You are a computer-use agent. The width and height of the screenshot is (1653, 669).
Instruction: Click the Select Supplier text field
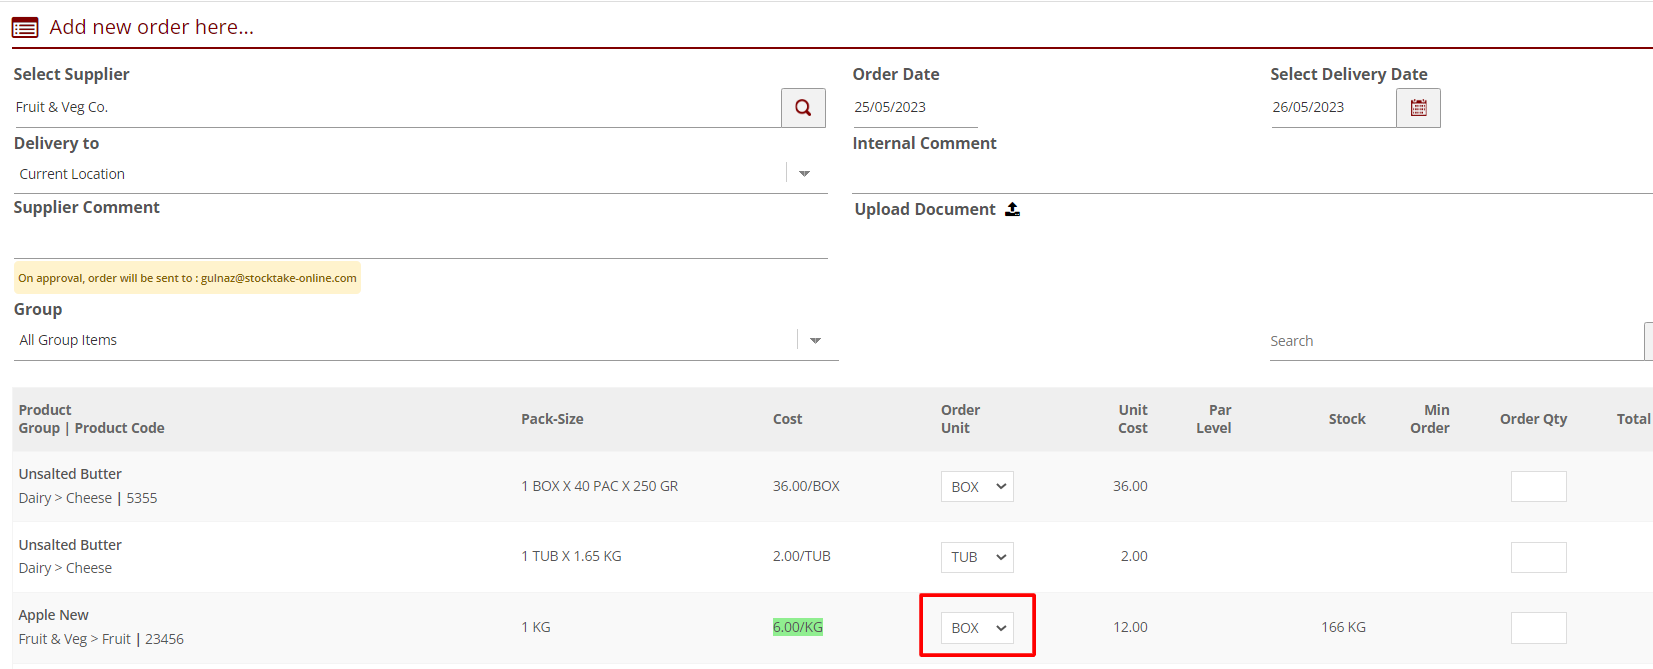(395, 108)
